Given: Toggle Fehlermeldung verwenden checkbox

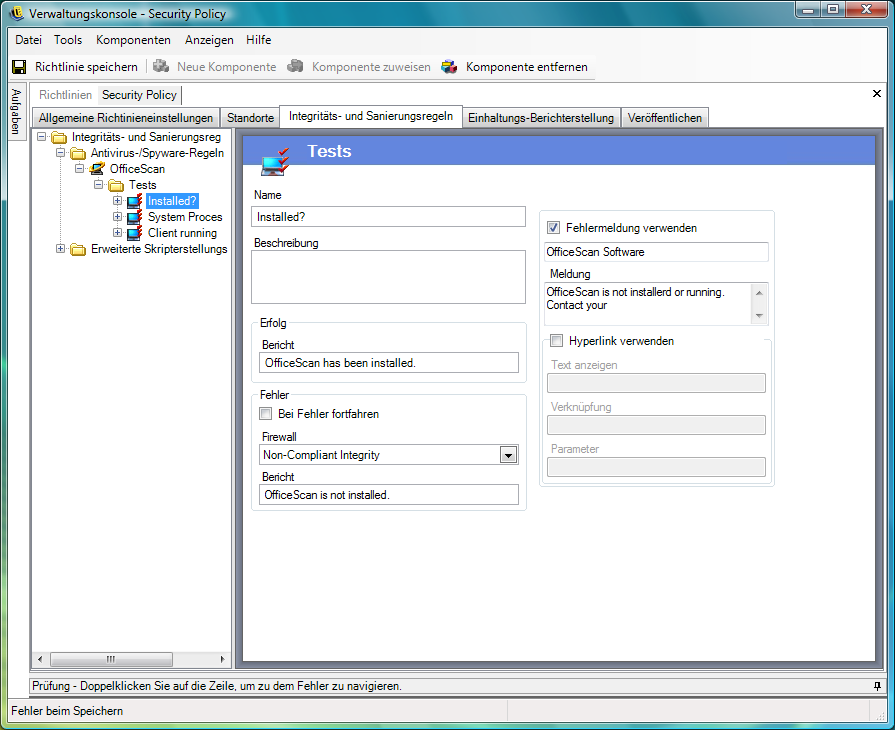Looking at the screenshot, I should click(x=553, y=228).
